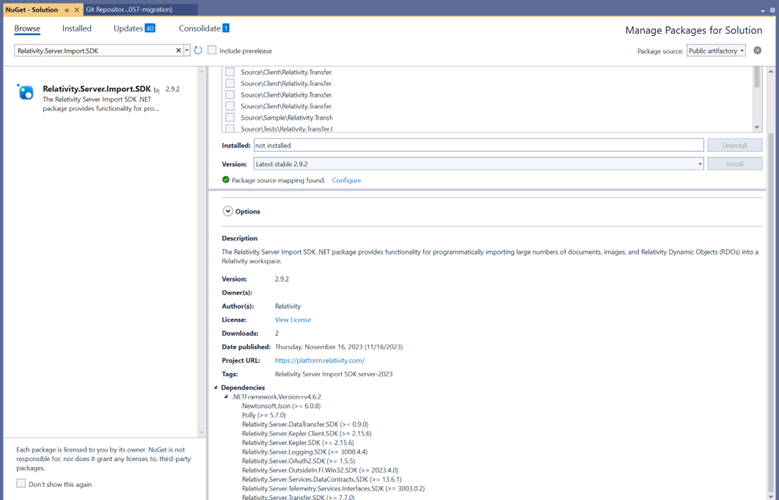Click the details pane vertical scrollbar thumb
Image resolution: width=779 pixels, height=500 pixels.
click(771, 313)
